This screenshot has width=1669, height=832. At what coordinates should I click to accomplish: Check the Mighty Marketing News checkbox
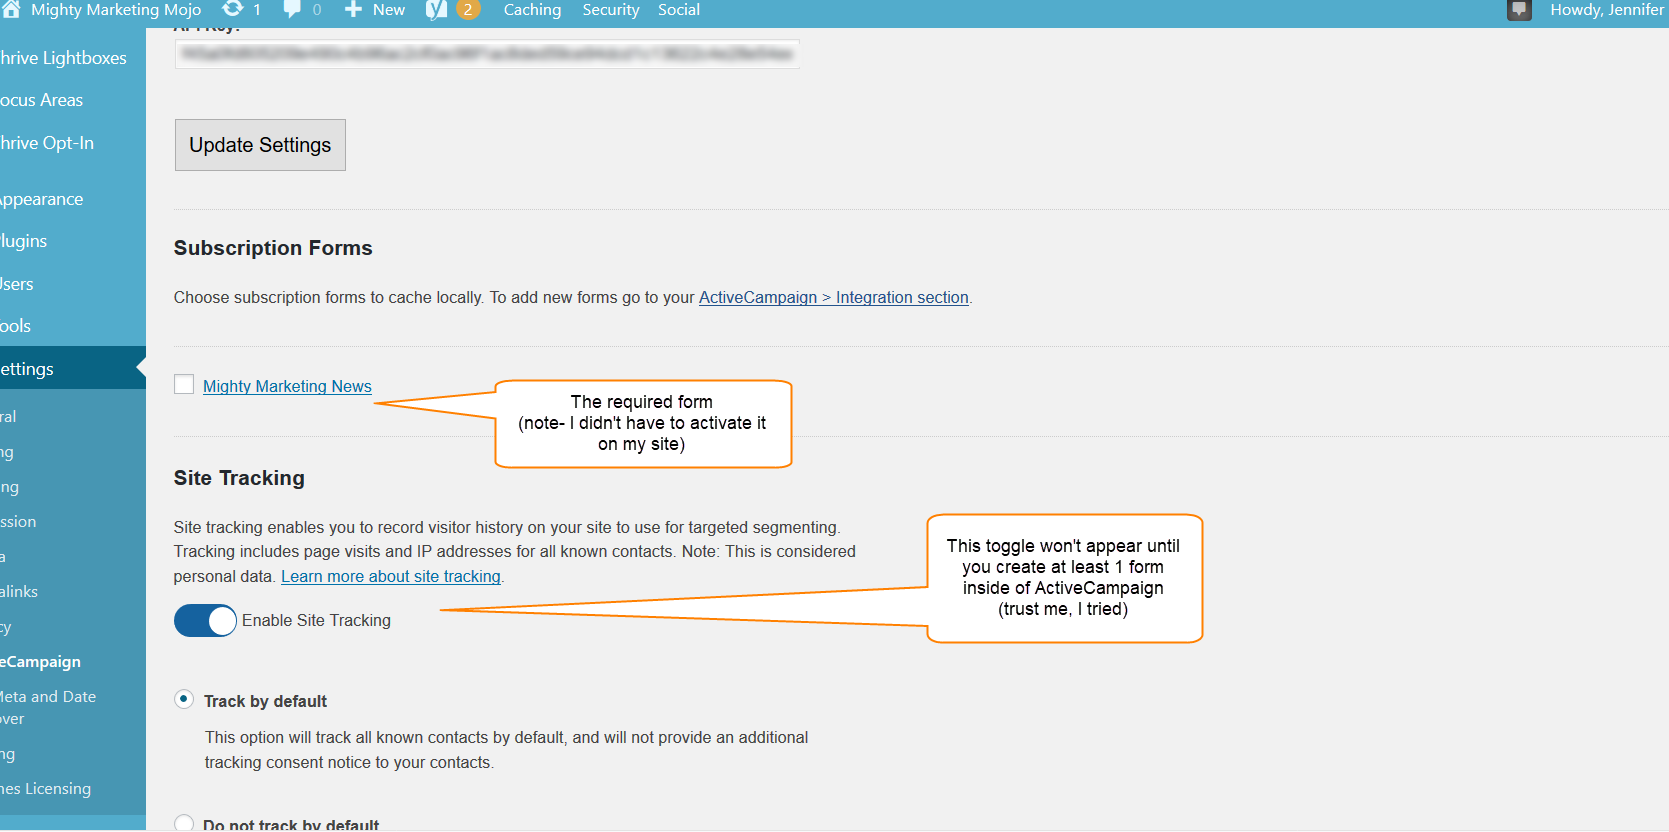coord(184,385)
